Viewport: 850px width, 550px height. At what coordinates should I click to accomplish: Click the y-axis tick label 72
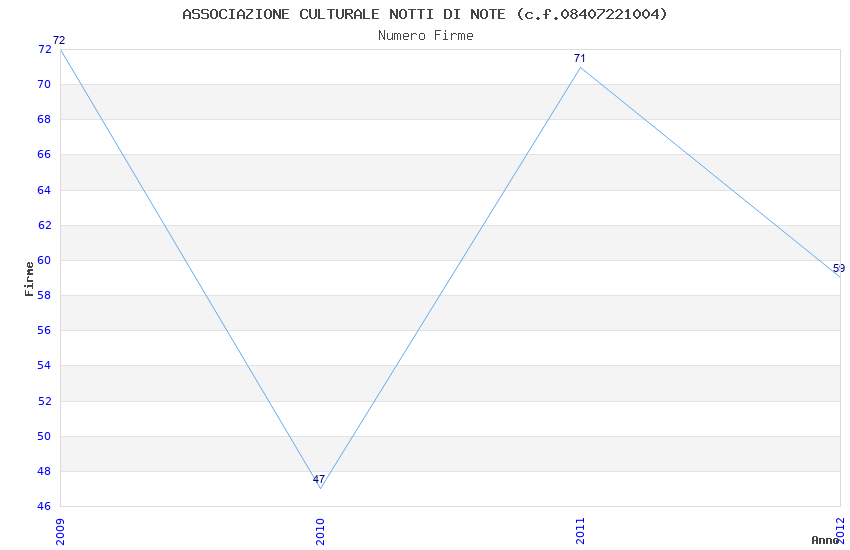tap(44, 49)
